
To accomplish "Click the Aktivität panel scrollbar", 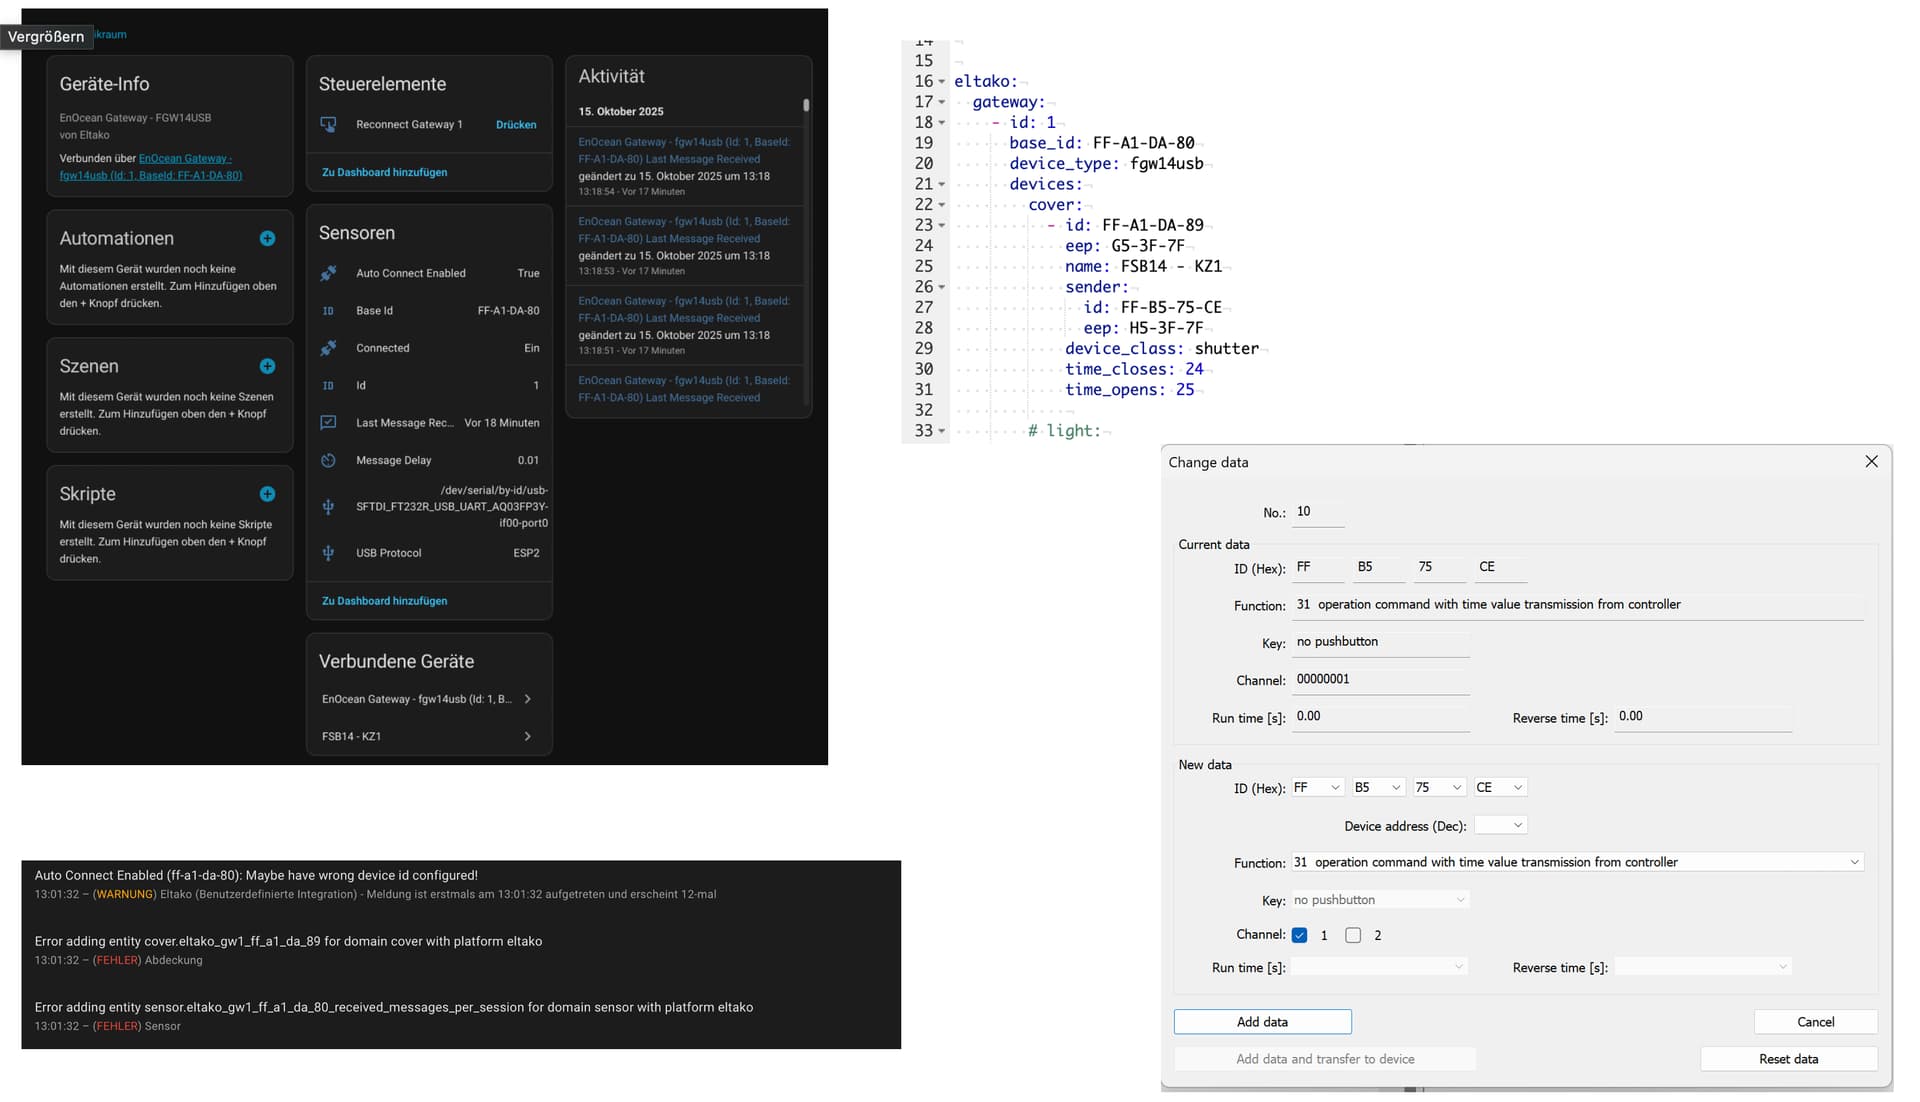I will (x=806, y=105).
